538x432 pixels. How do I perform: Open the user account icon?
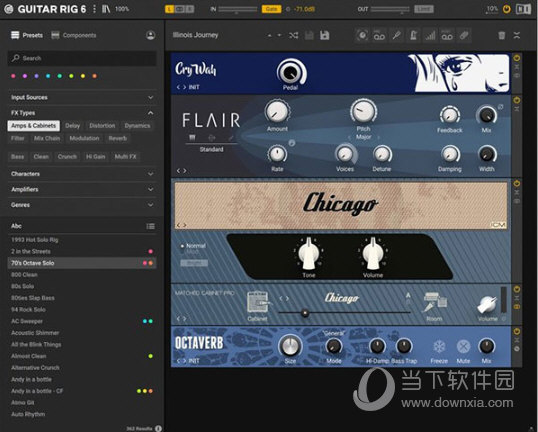pos(150,35)
